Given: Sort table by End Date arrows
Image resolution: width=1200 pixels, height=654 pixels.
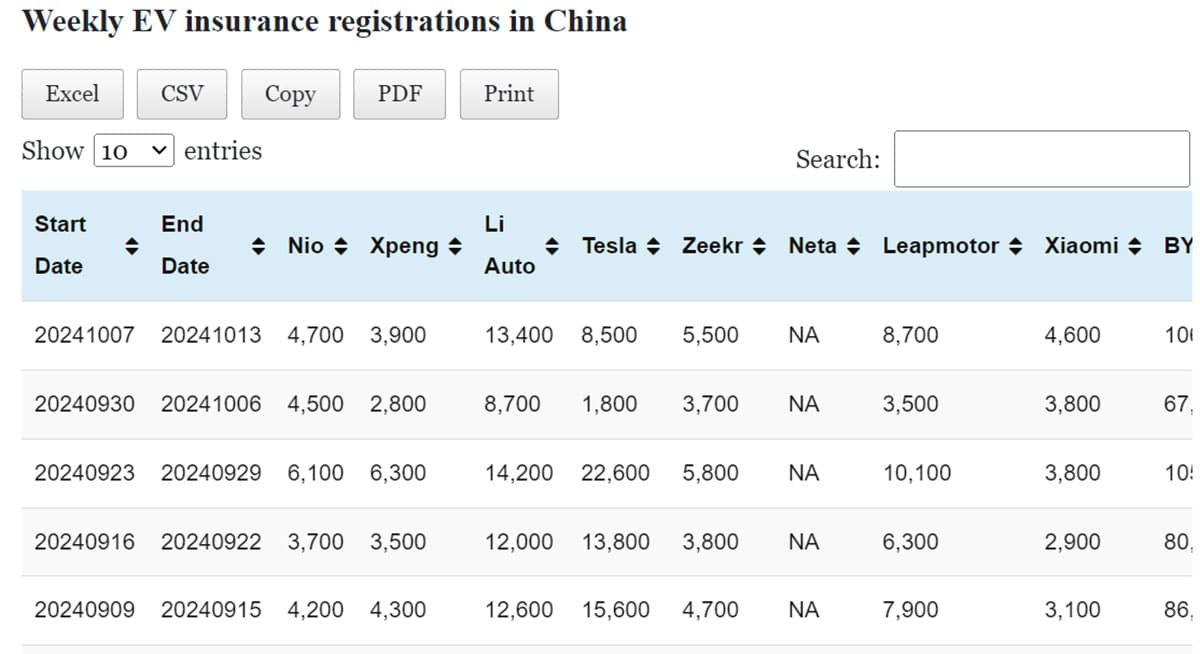Looking at the screenshot, I should tap(258, 246).
